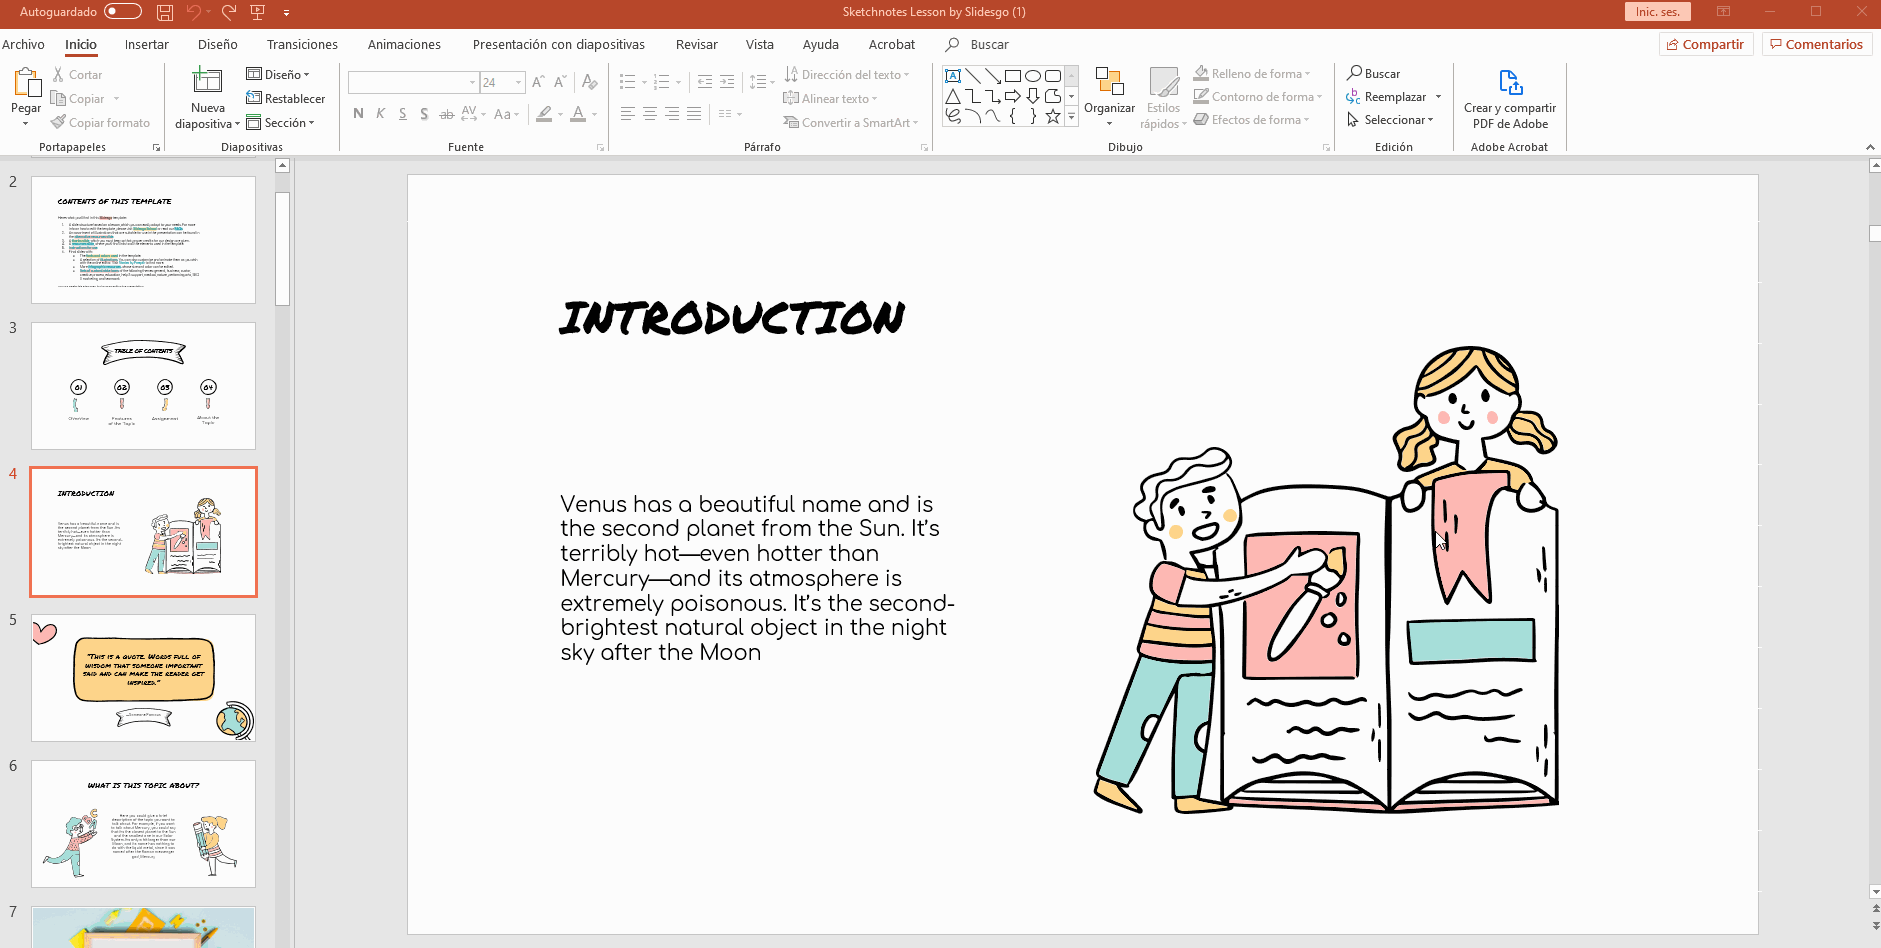The width and height of the screenshot is (1881, 948).
Task: Click the Inic. ses. sign-in button
Action: 1658,12
